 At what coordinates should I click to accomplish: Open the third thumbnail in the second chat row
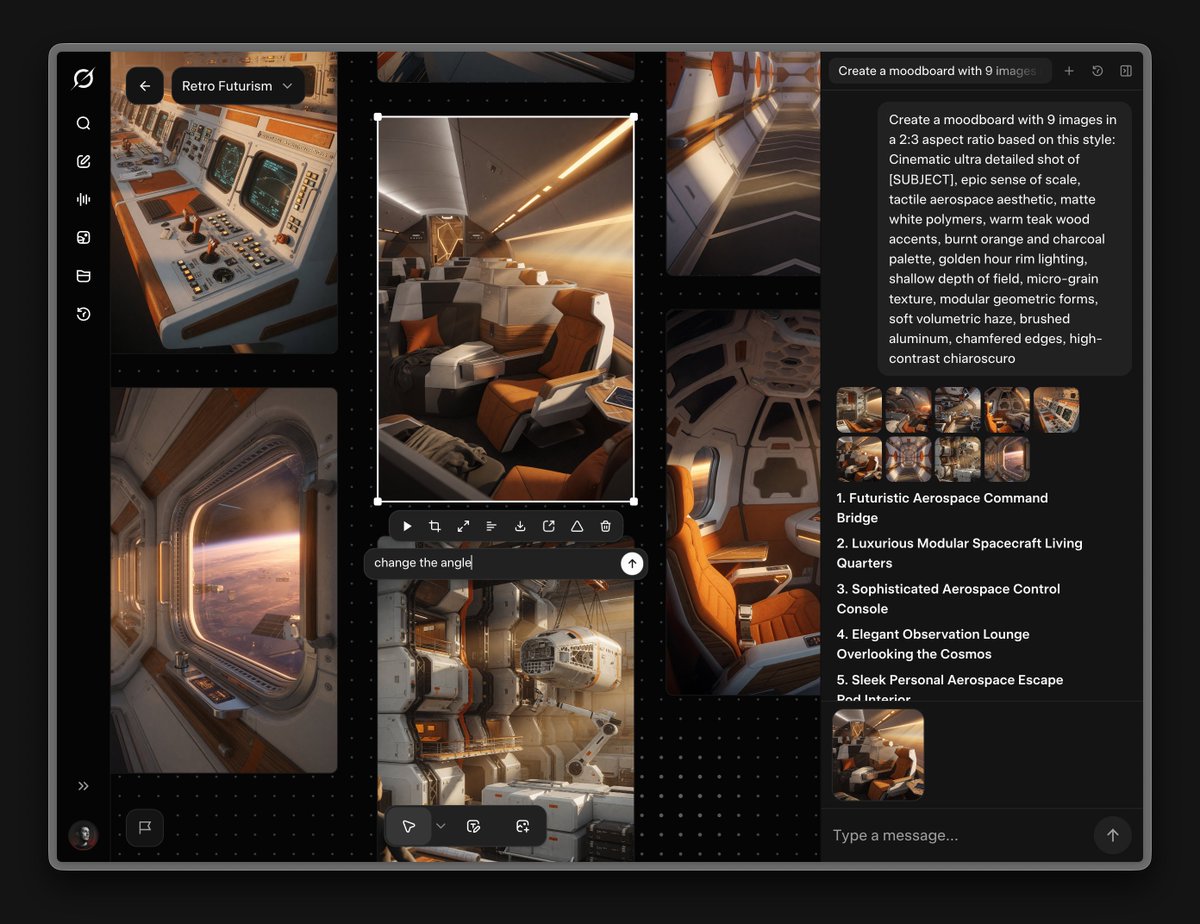coord(957,459)
